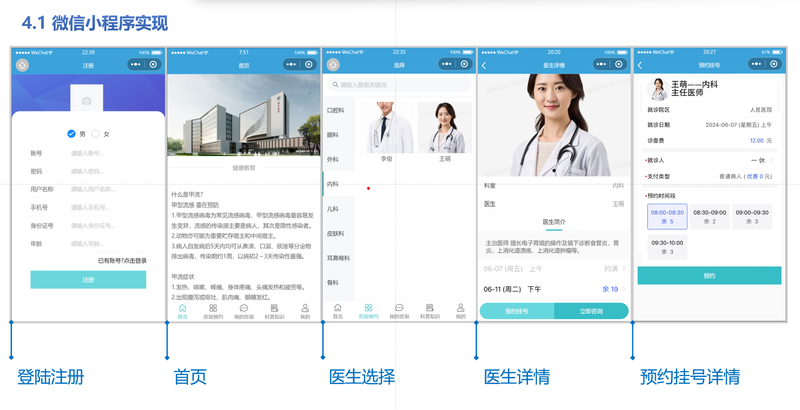
Task: Tap the teal 预约 confirm button
Action: pos(709,276)
